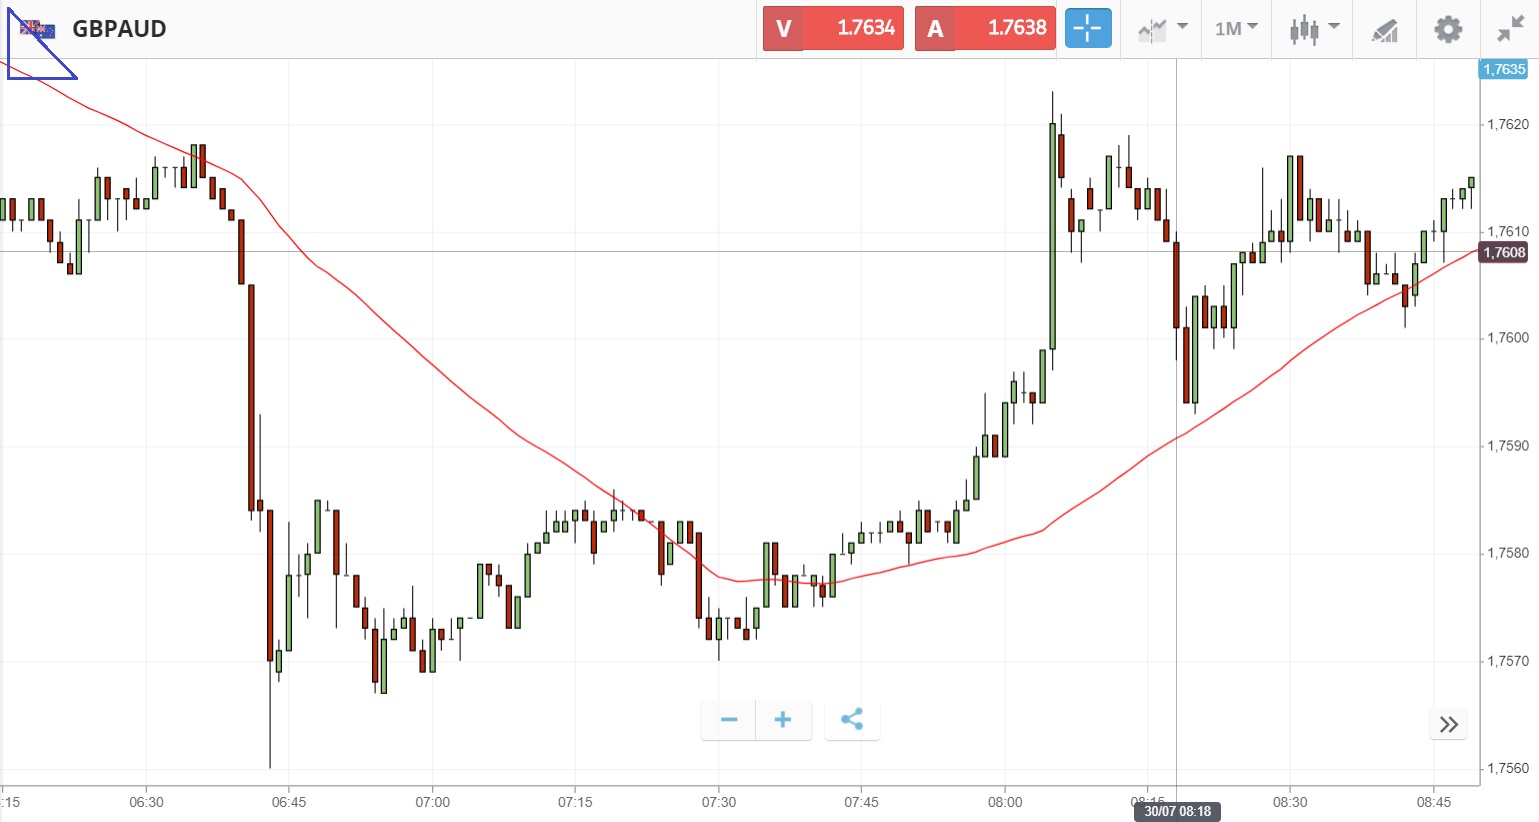
Task: Select the drawing tools pencil icon
Action: tap(1384, 30)
